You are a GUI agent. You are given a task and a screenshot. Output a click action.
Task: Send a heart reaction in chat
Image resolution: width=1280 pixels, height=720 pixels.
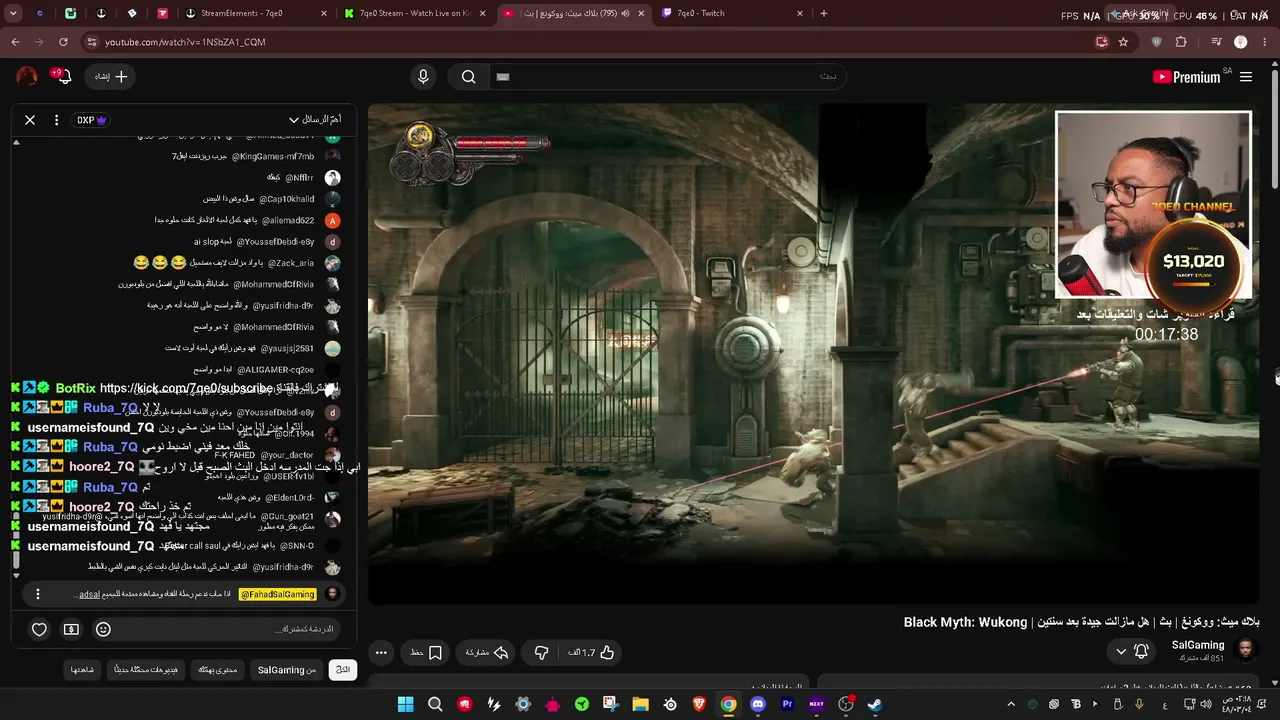pos(39,629)
